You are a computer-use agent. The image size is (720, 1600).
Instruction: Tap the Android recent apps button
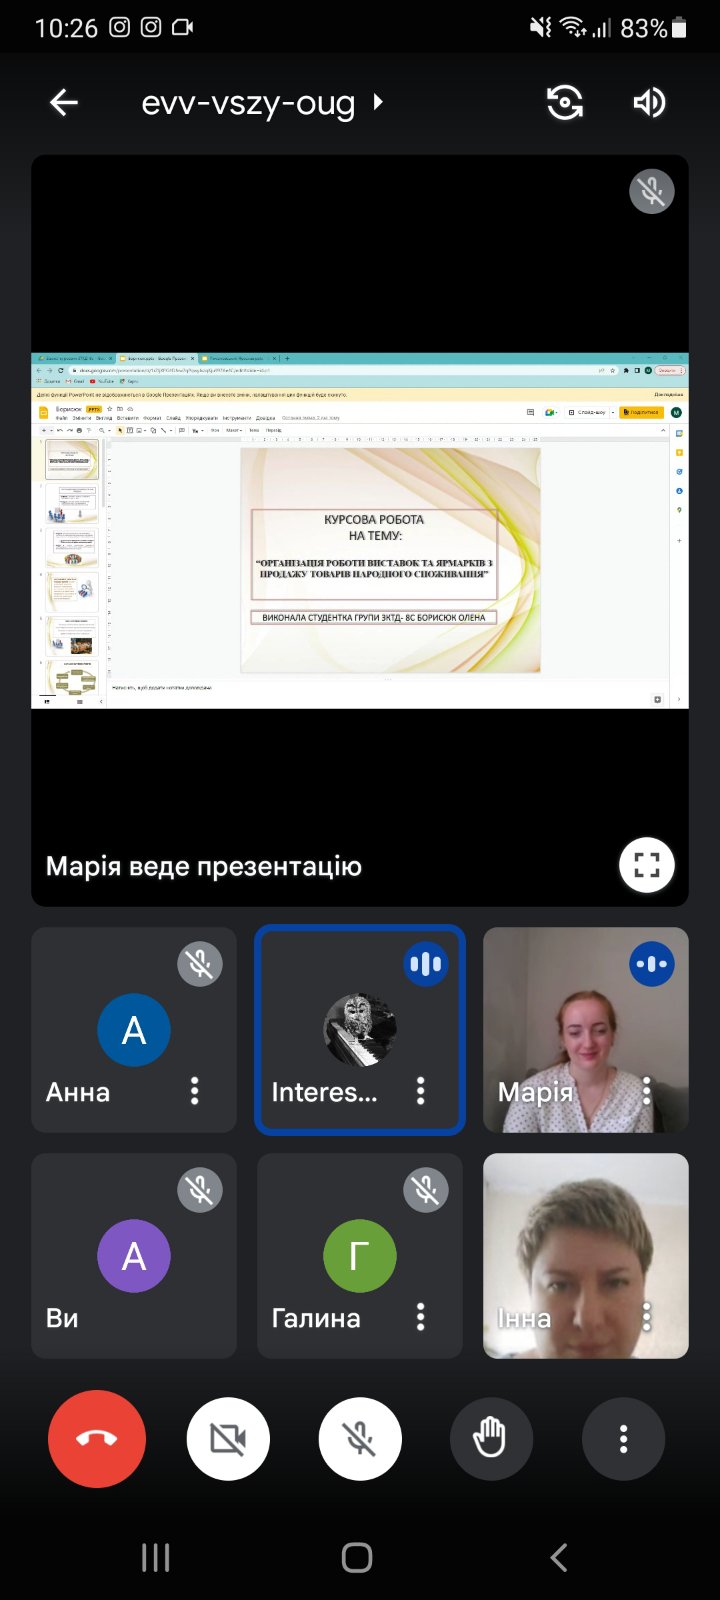point(156,1557)
